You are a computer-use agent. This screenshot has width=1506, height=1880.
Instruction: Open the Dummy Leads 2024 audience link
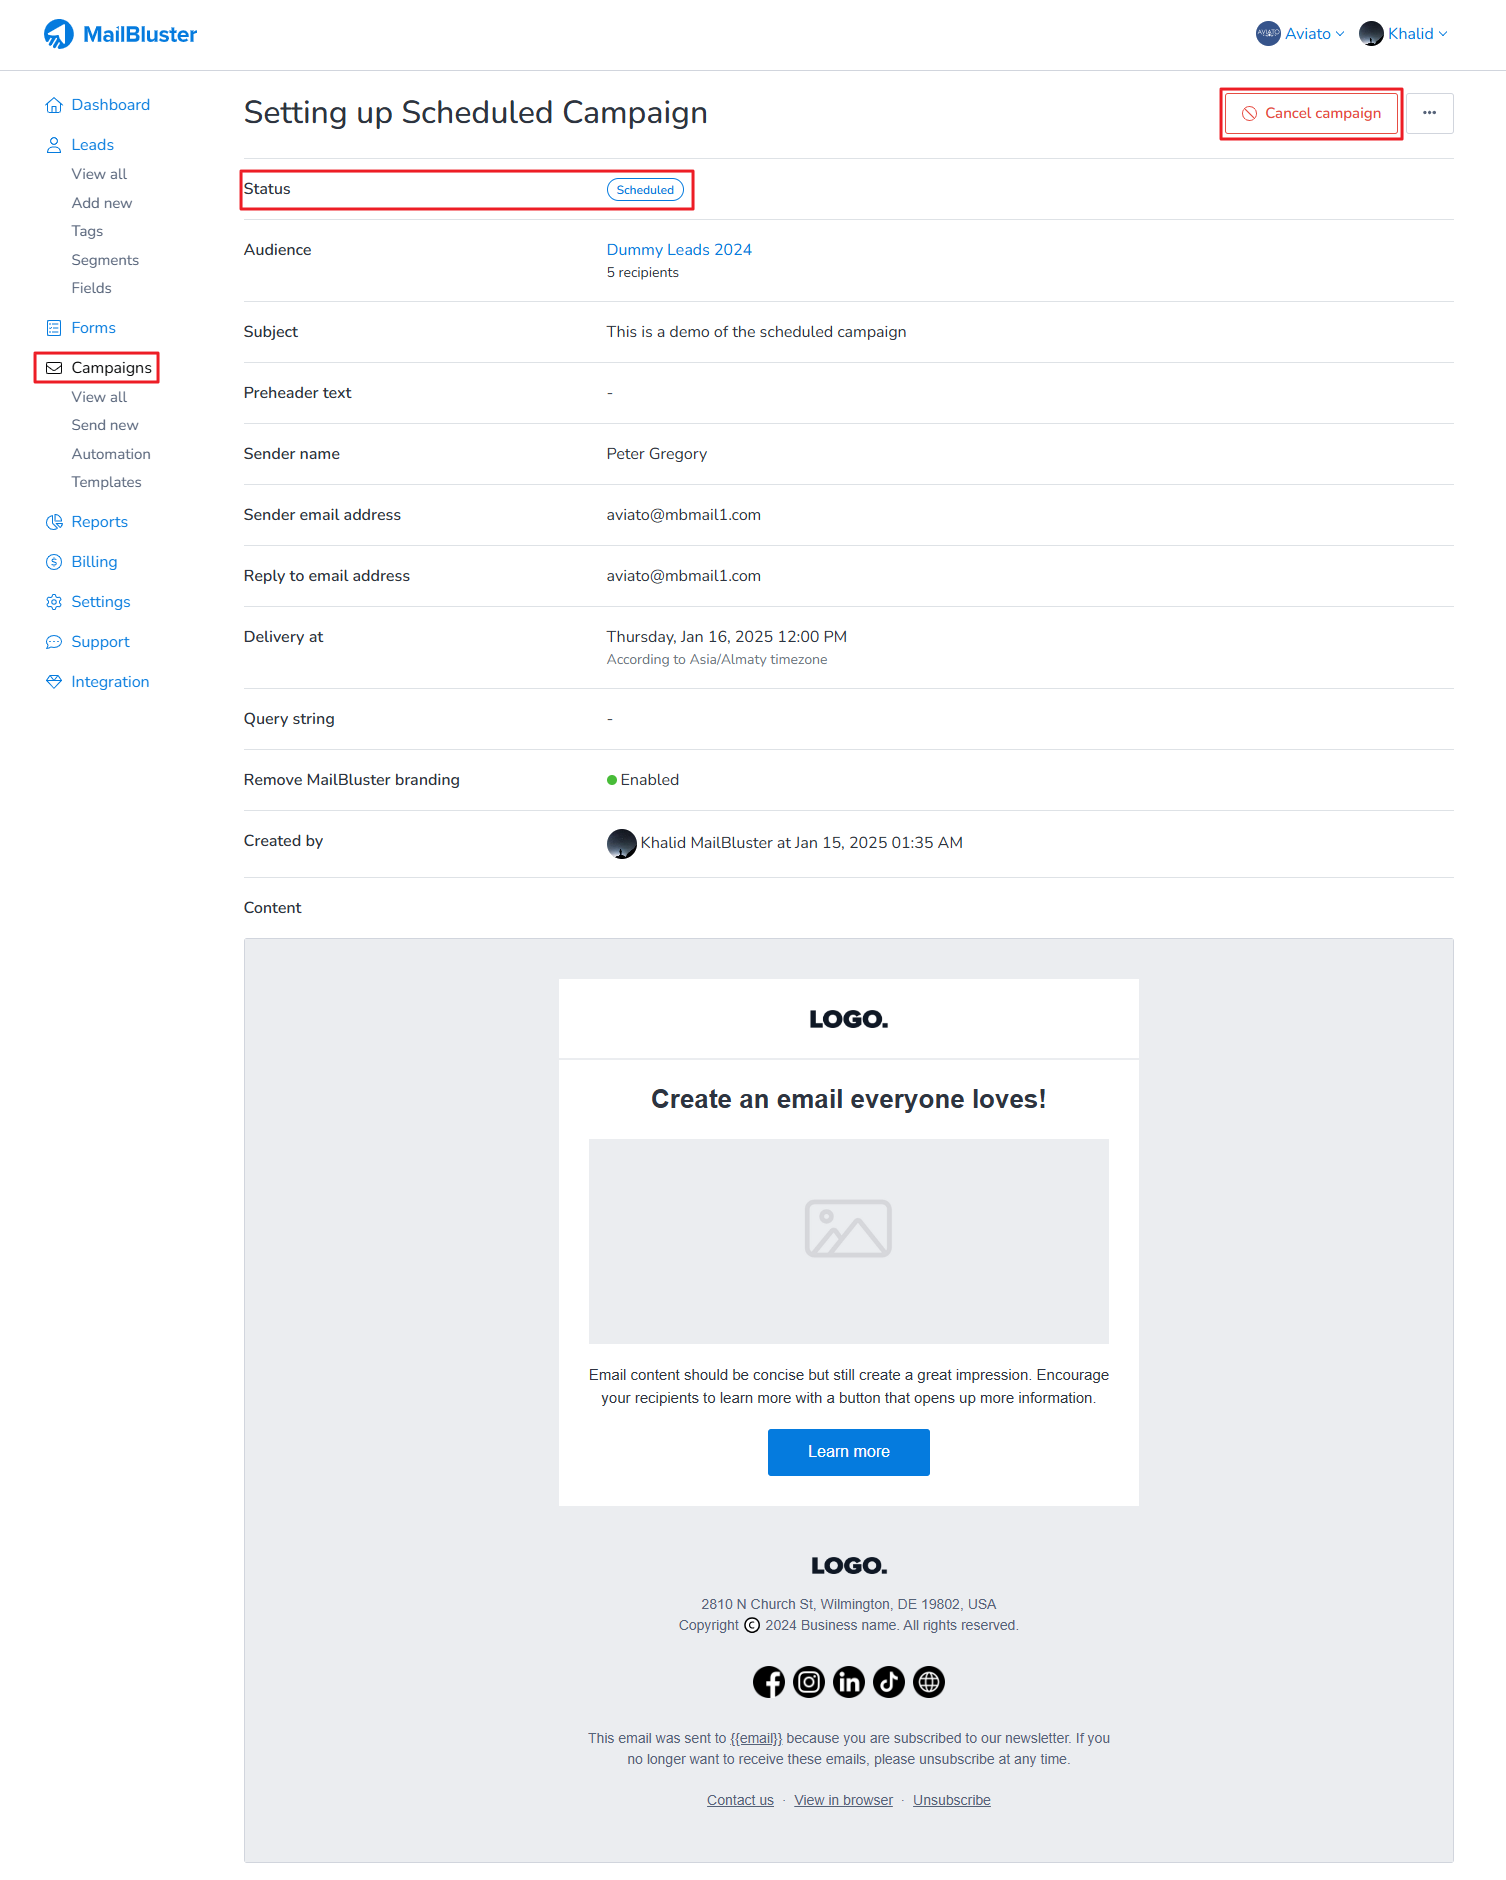(x=679, y=250)
